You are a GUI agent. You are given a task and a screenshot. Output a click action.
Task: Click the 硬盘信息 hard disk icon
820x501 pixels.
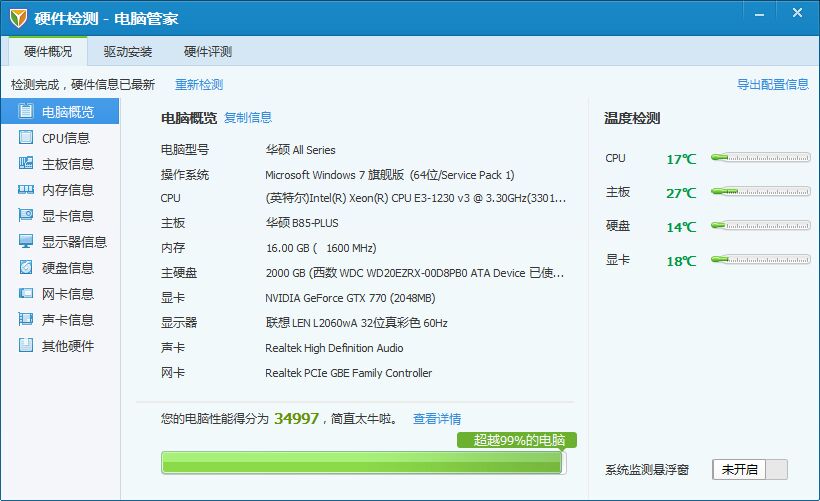25,267
